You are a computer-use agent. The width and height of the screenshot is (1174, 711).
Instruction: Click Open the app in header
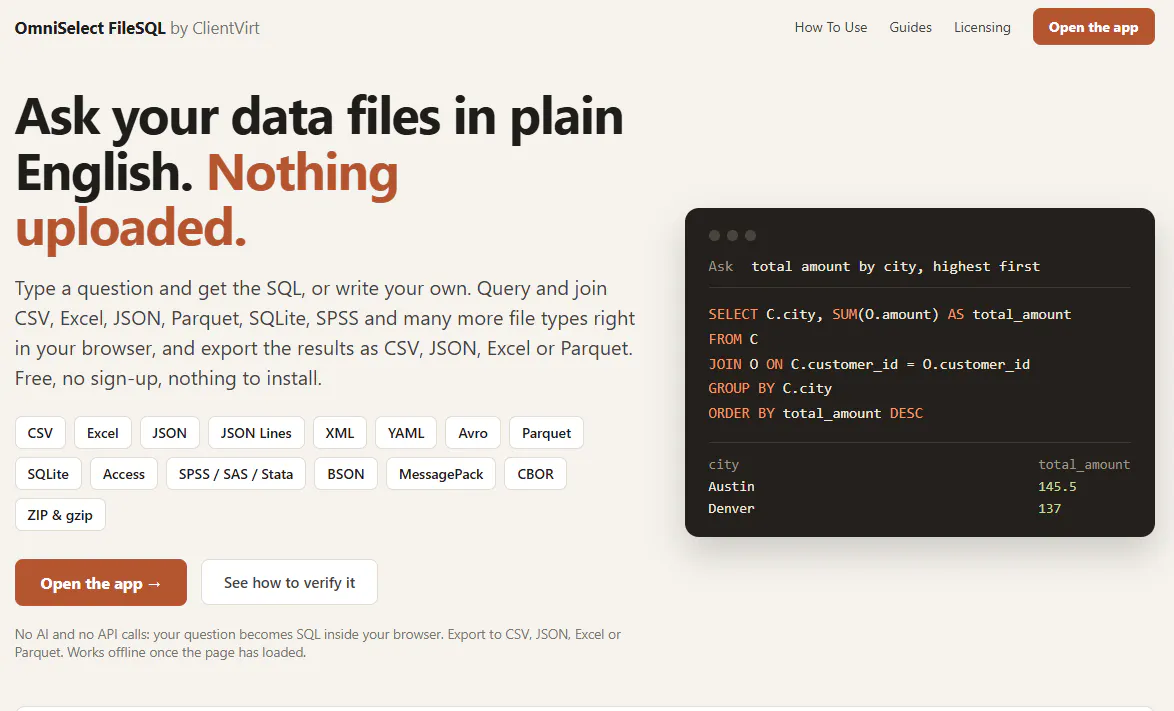pos(1093,27)
